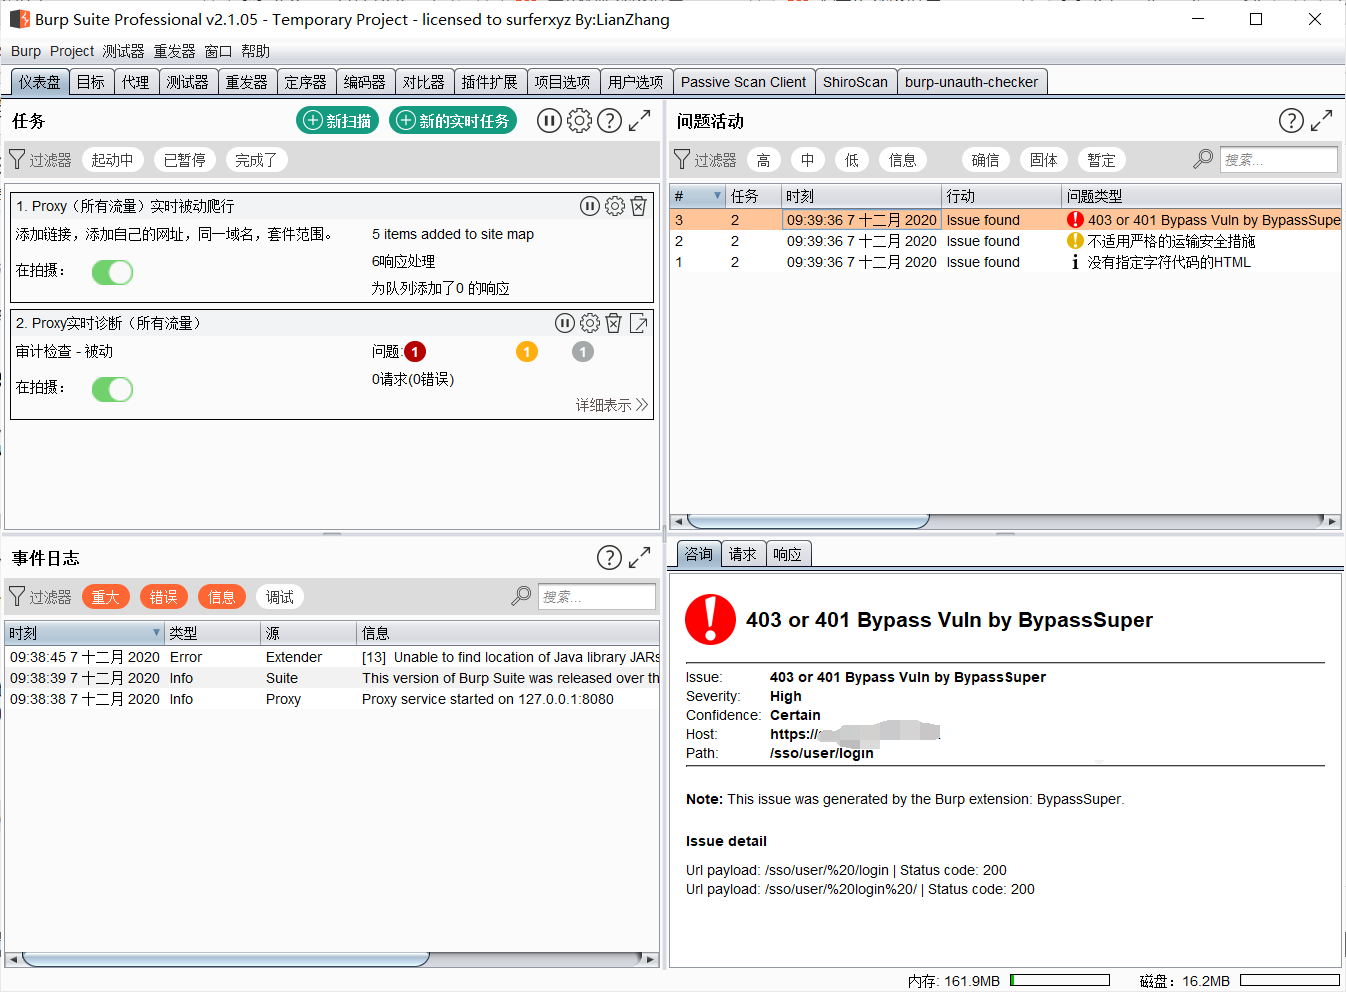Expand the Event Log panel
1346x992 pixels.
[x=640, y=558]
